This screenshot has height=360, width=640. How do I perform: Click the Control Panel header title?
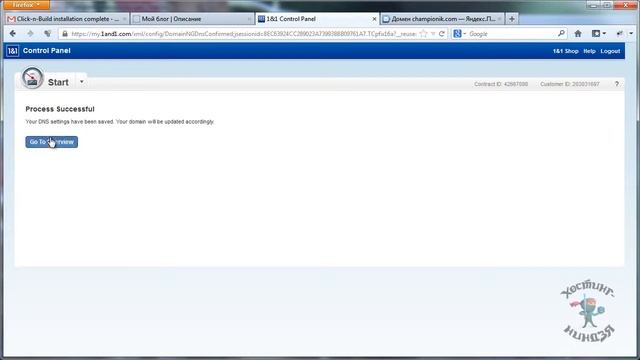point(47,51)
